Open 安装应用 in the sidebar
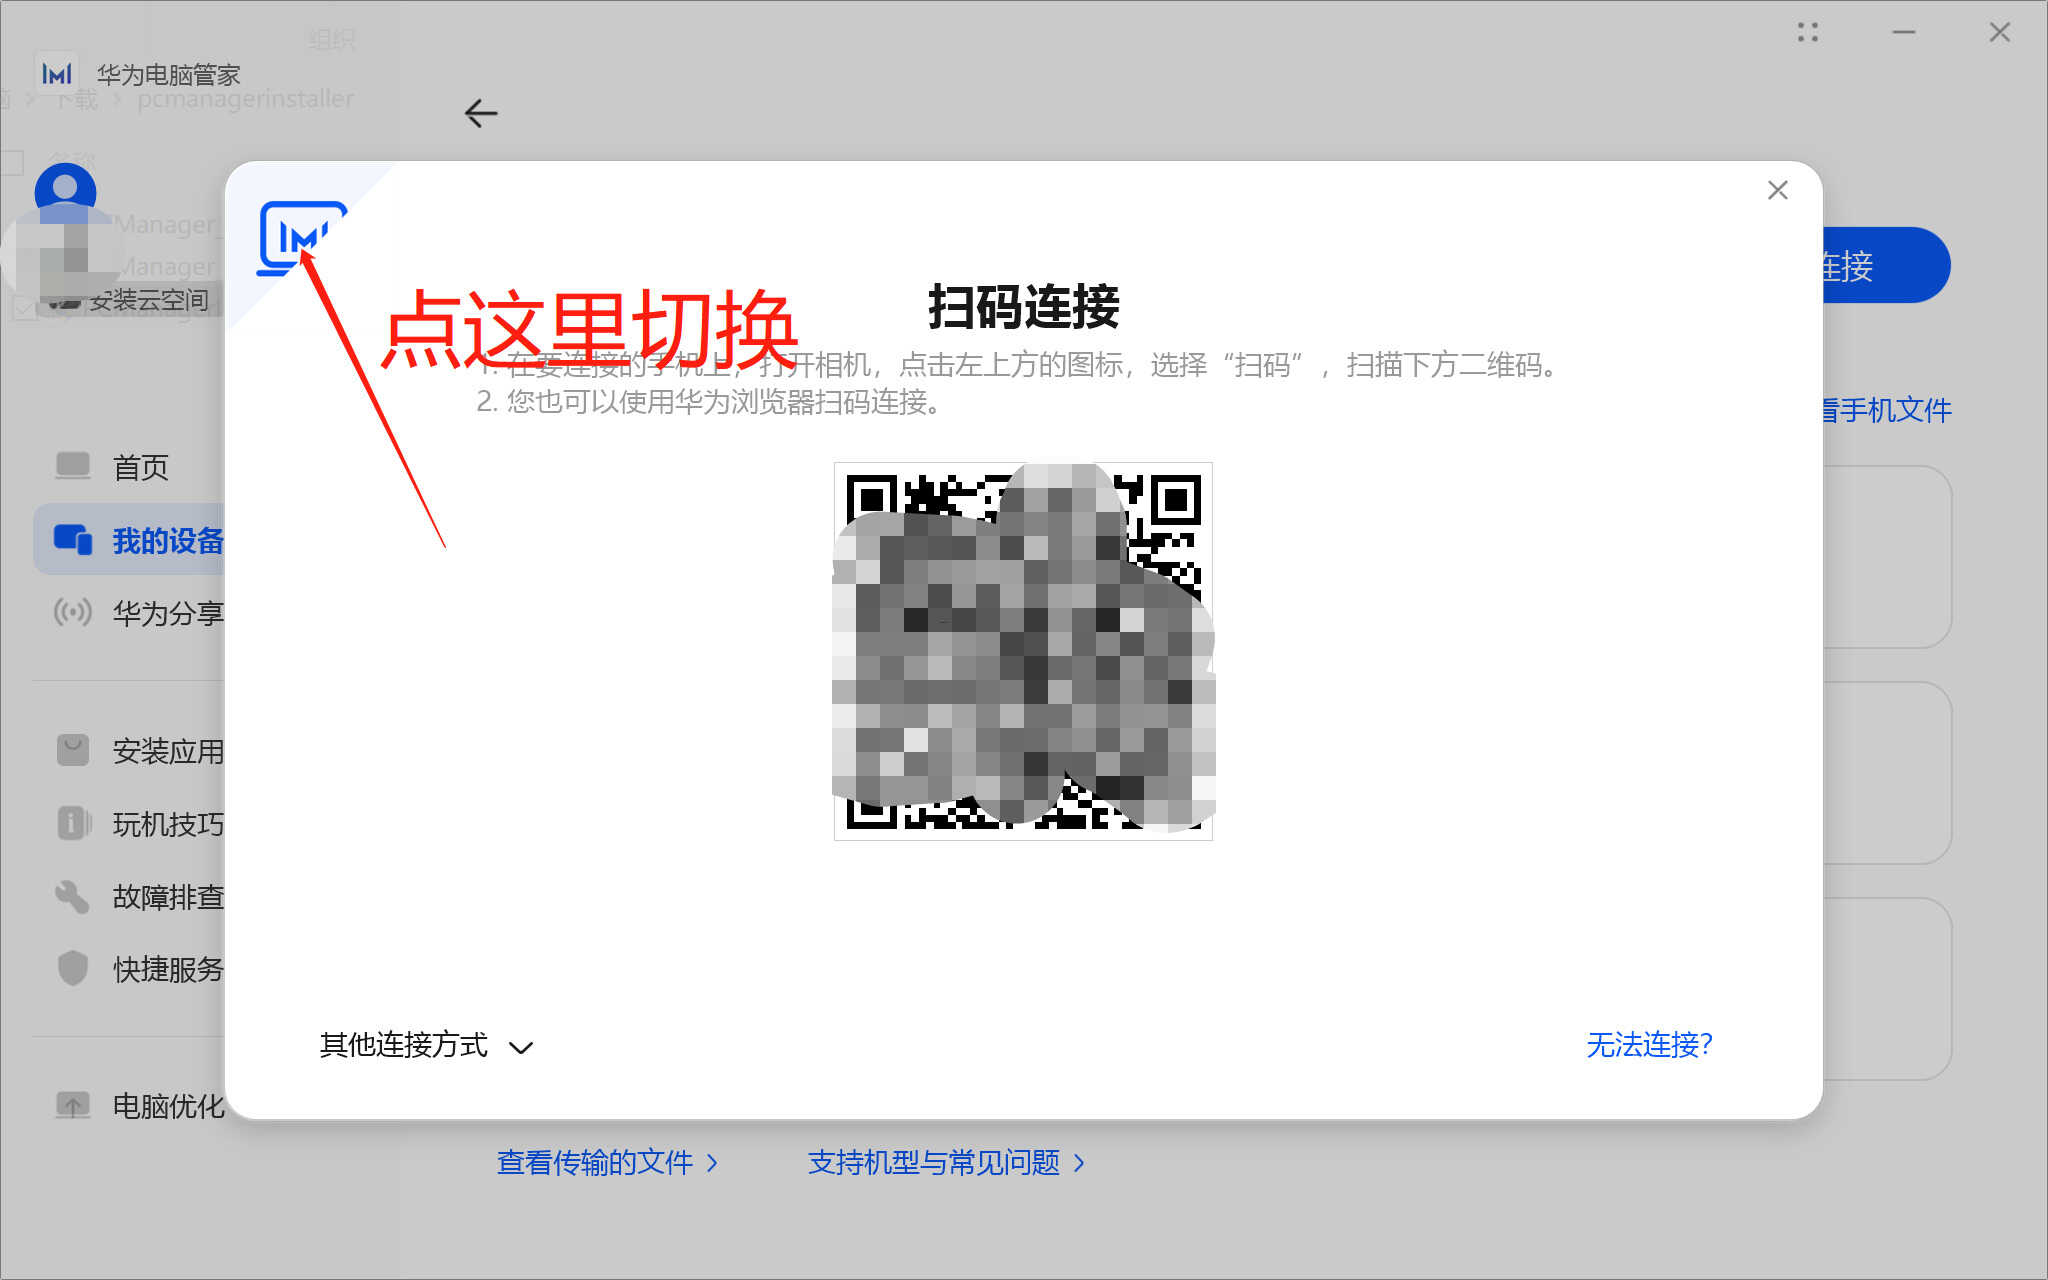The height and width of the screenshot is (1280, 2048). tap(130, 751)
